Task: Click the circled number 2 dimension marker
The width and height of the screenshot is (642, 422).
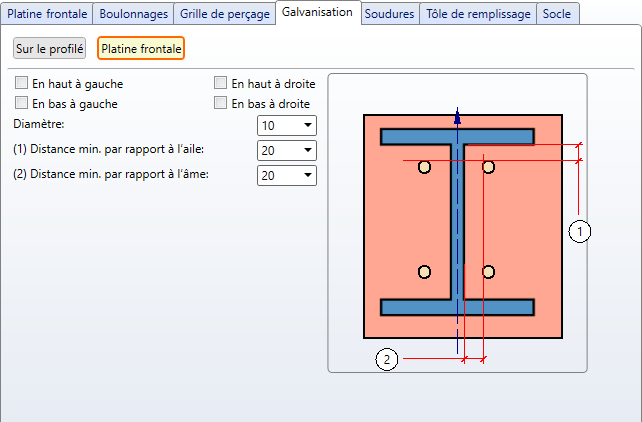Action: 387,359
